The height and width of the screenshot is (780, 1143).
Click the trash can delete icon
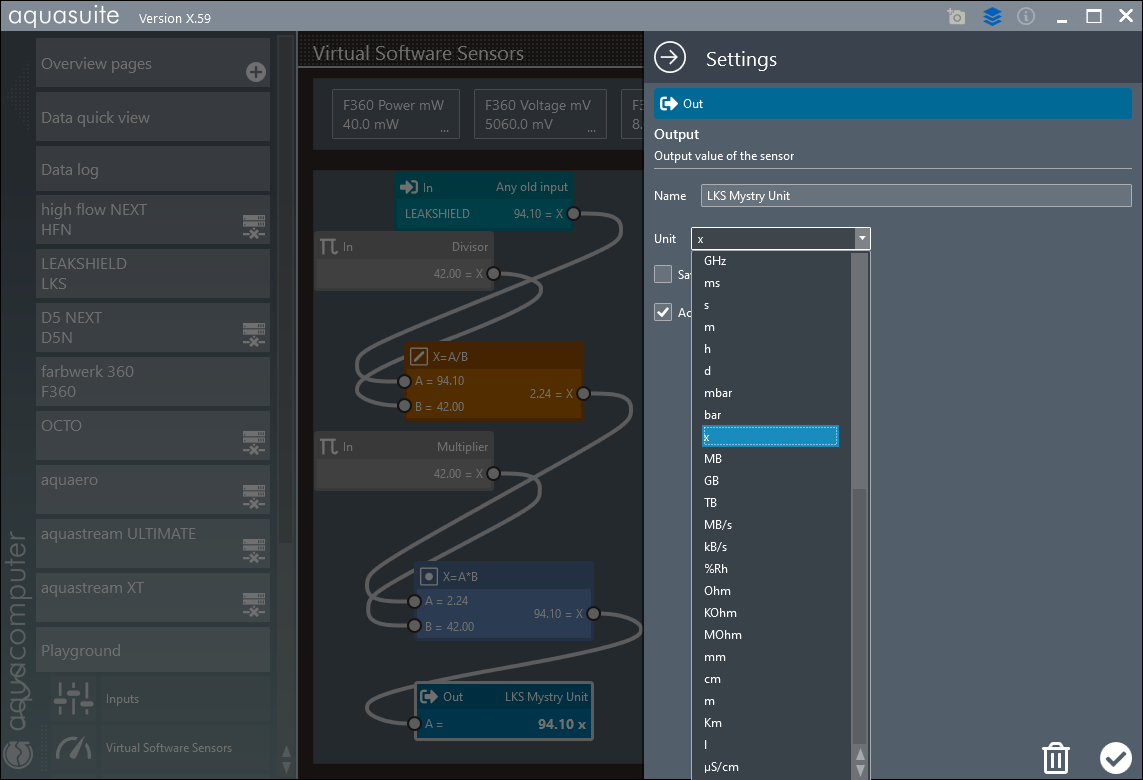1056,757
